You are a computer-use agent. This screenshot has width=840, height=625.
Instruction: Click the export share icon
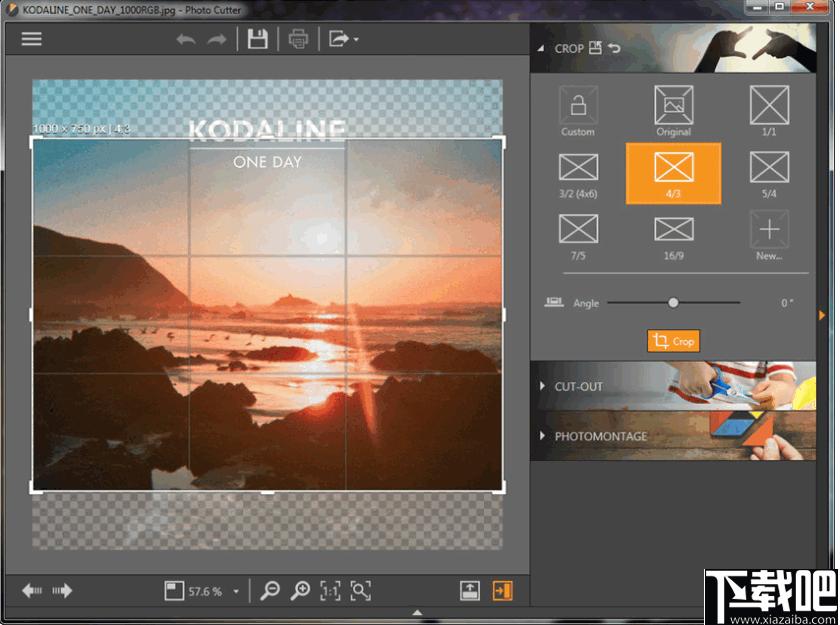tap(339, 39)
